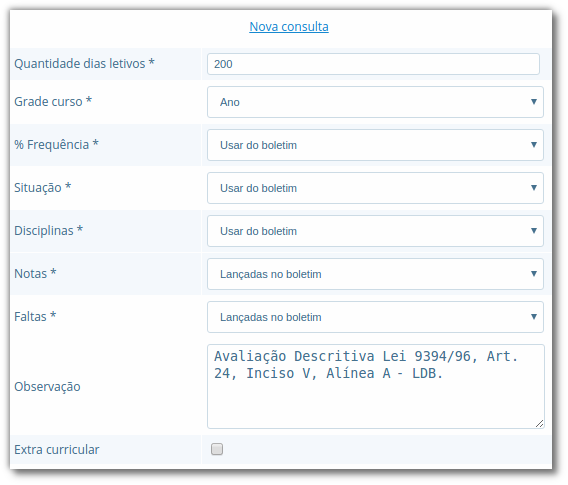Click inside the Observação text area
568x485 pixels.
click(376, 386)
